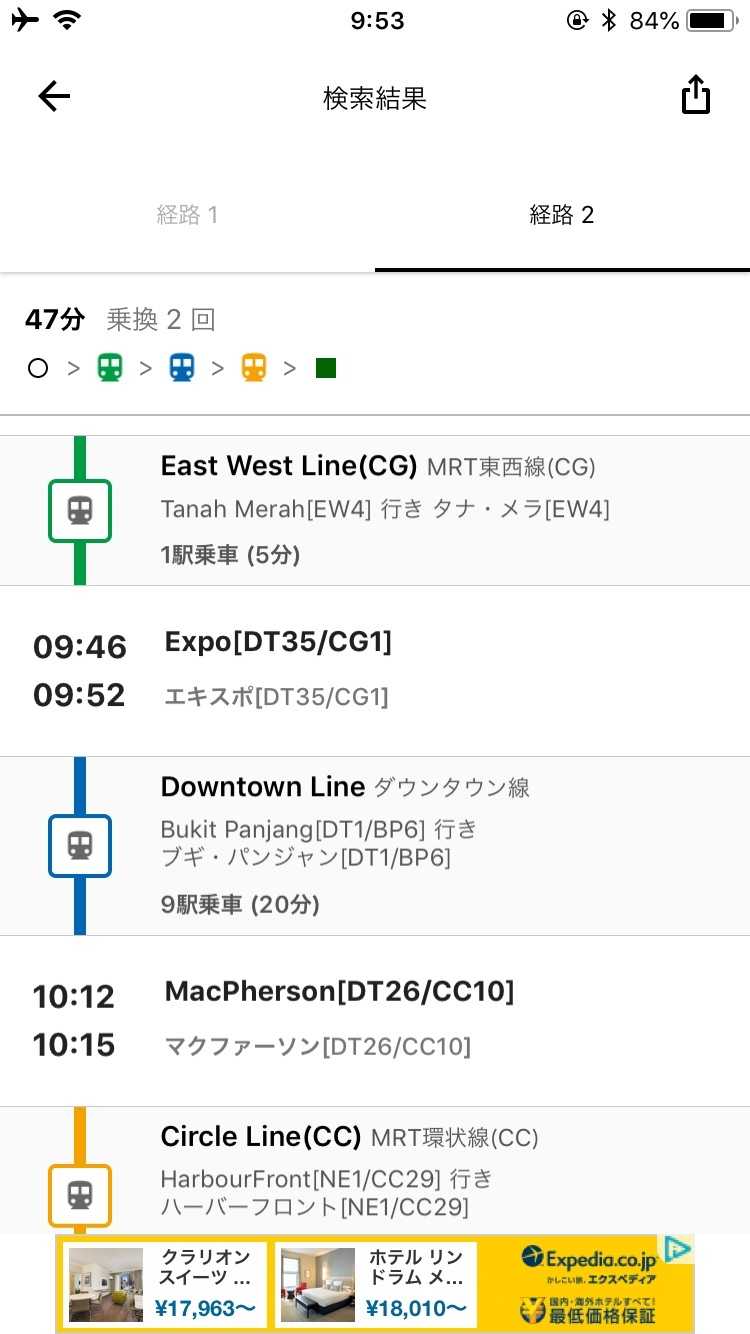
Task: Tap the start circle icon in summary
Action: (38, 368)
